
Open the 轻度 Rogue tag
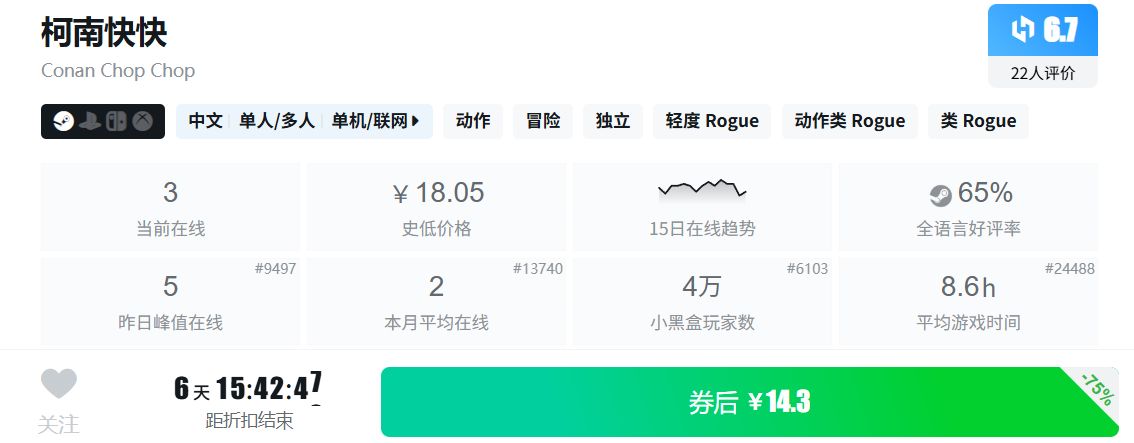tap(712, 121)
